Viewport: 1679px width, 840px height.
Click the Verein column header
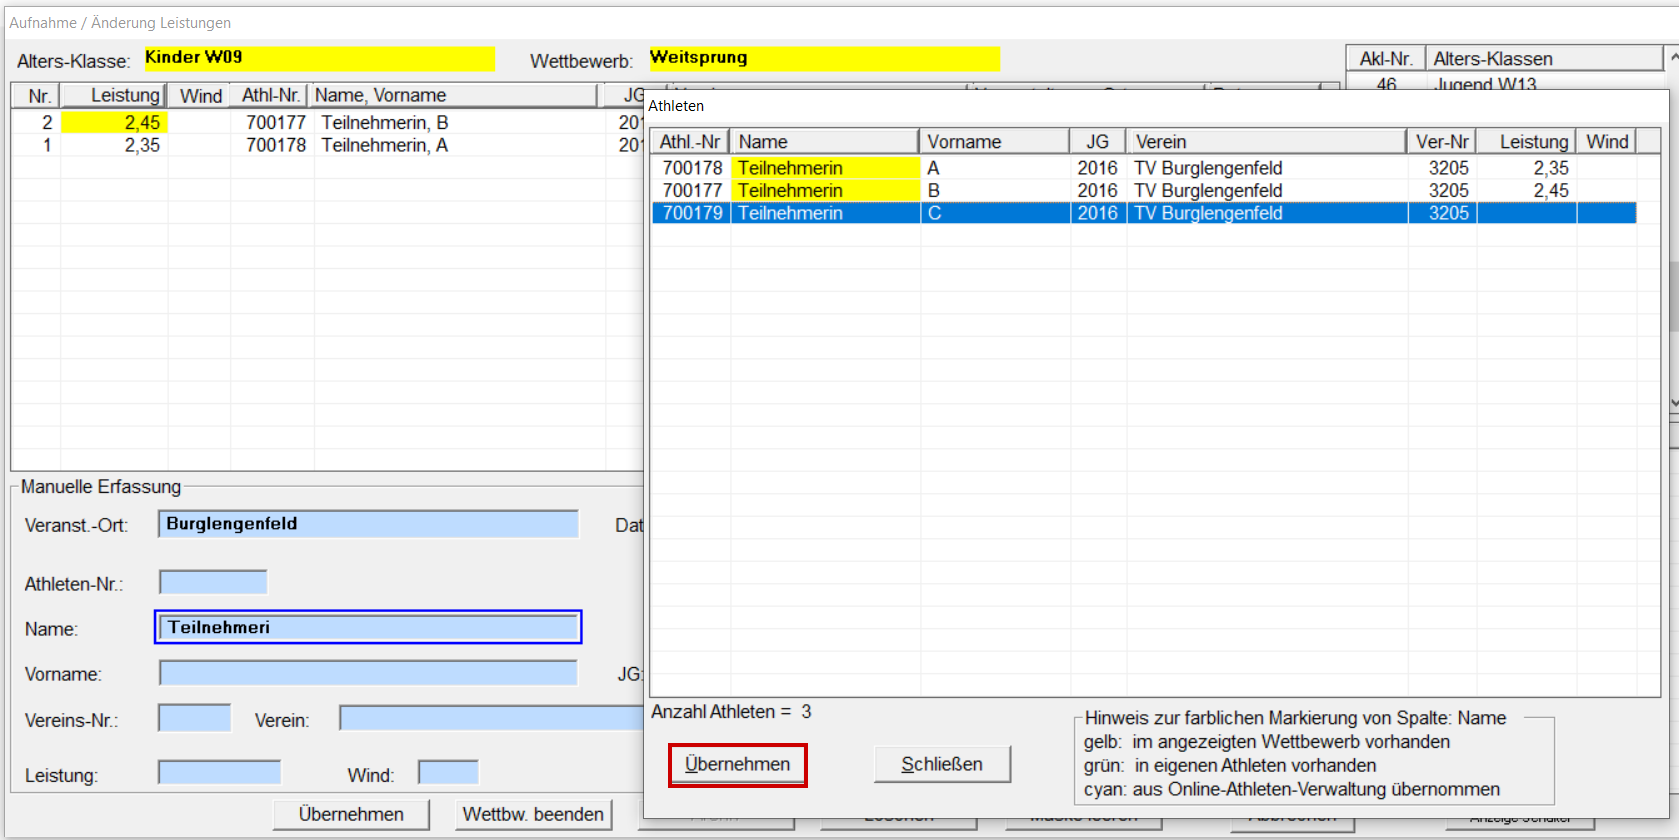click(x=1265, y=142)
